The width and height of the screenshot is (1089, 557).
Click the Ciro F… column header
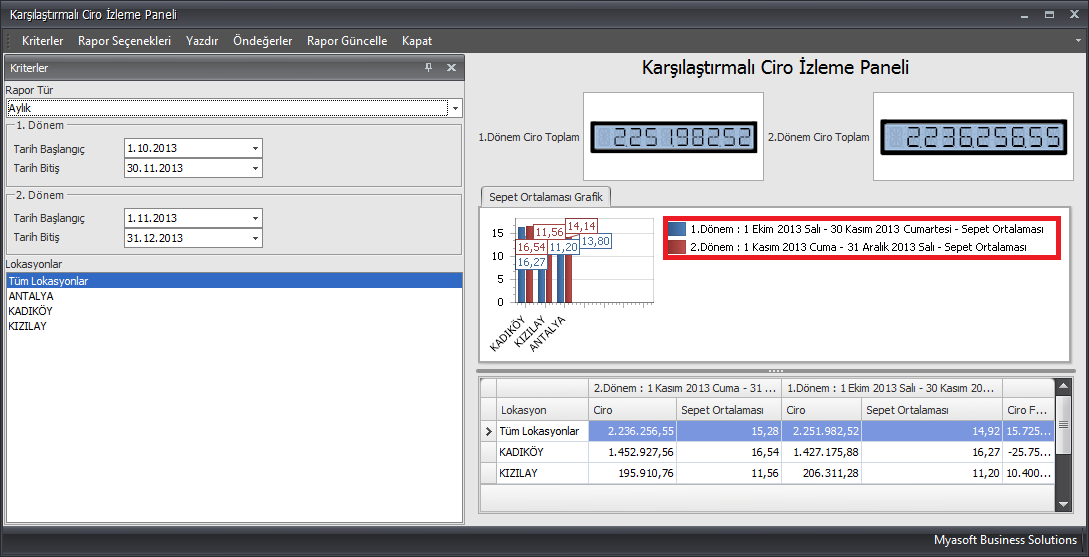pos(1028,410)
